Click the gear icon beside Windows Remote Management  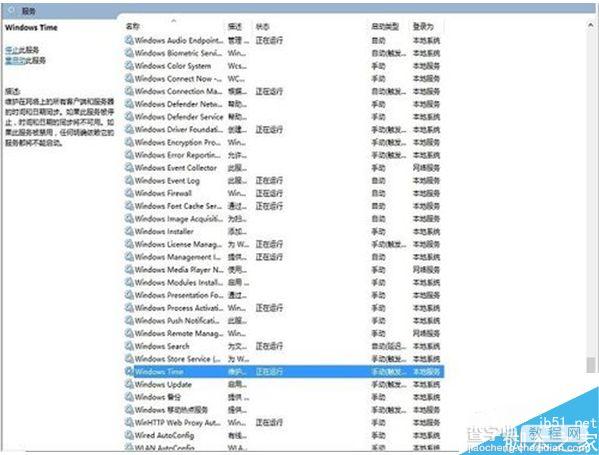click(129, 333)
